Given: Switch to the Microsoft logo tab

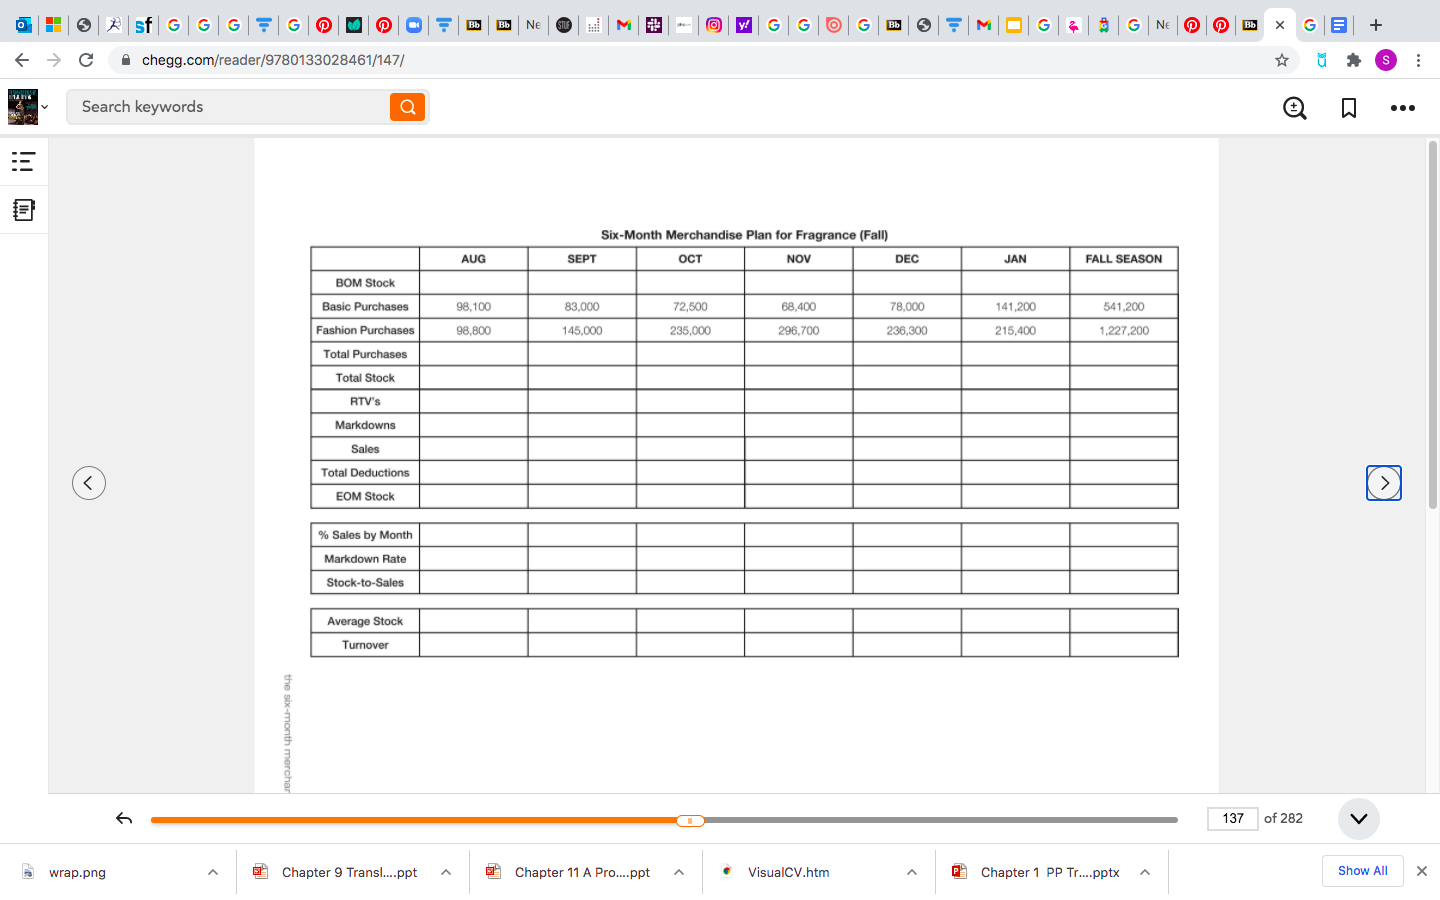Looking at the screenshot, I should pos(54,25).
